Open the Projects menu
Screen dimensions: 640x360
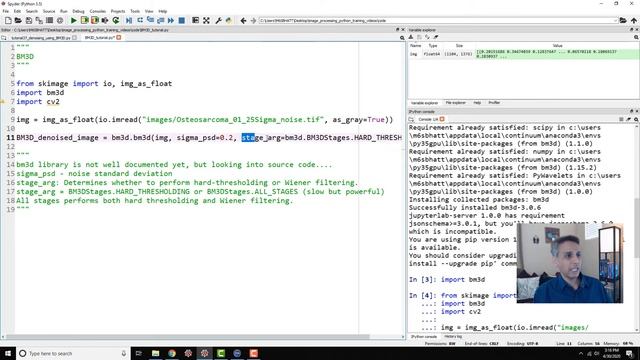pos(118,11)
